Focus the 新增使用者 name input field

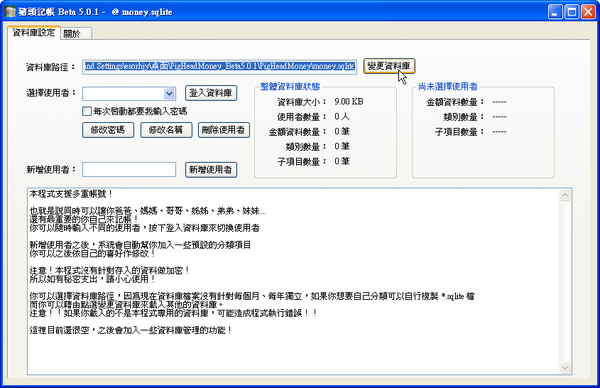(x=129, y=170)
